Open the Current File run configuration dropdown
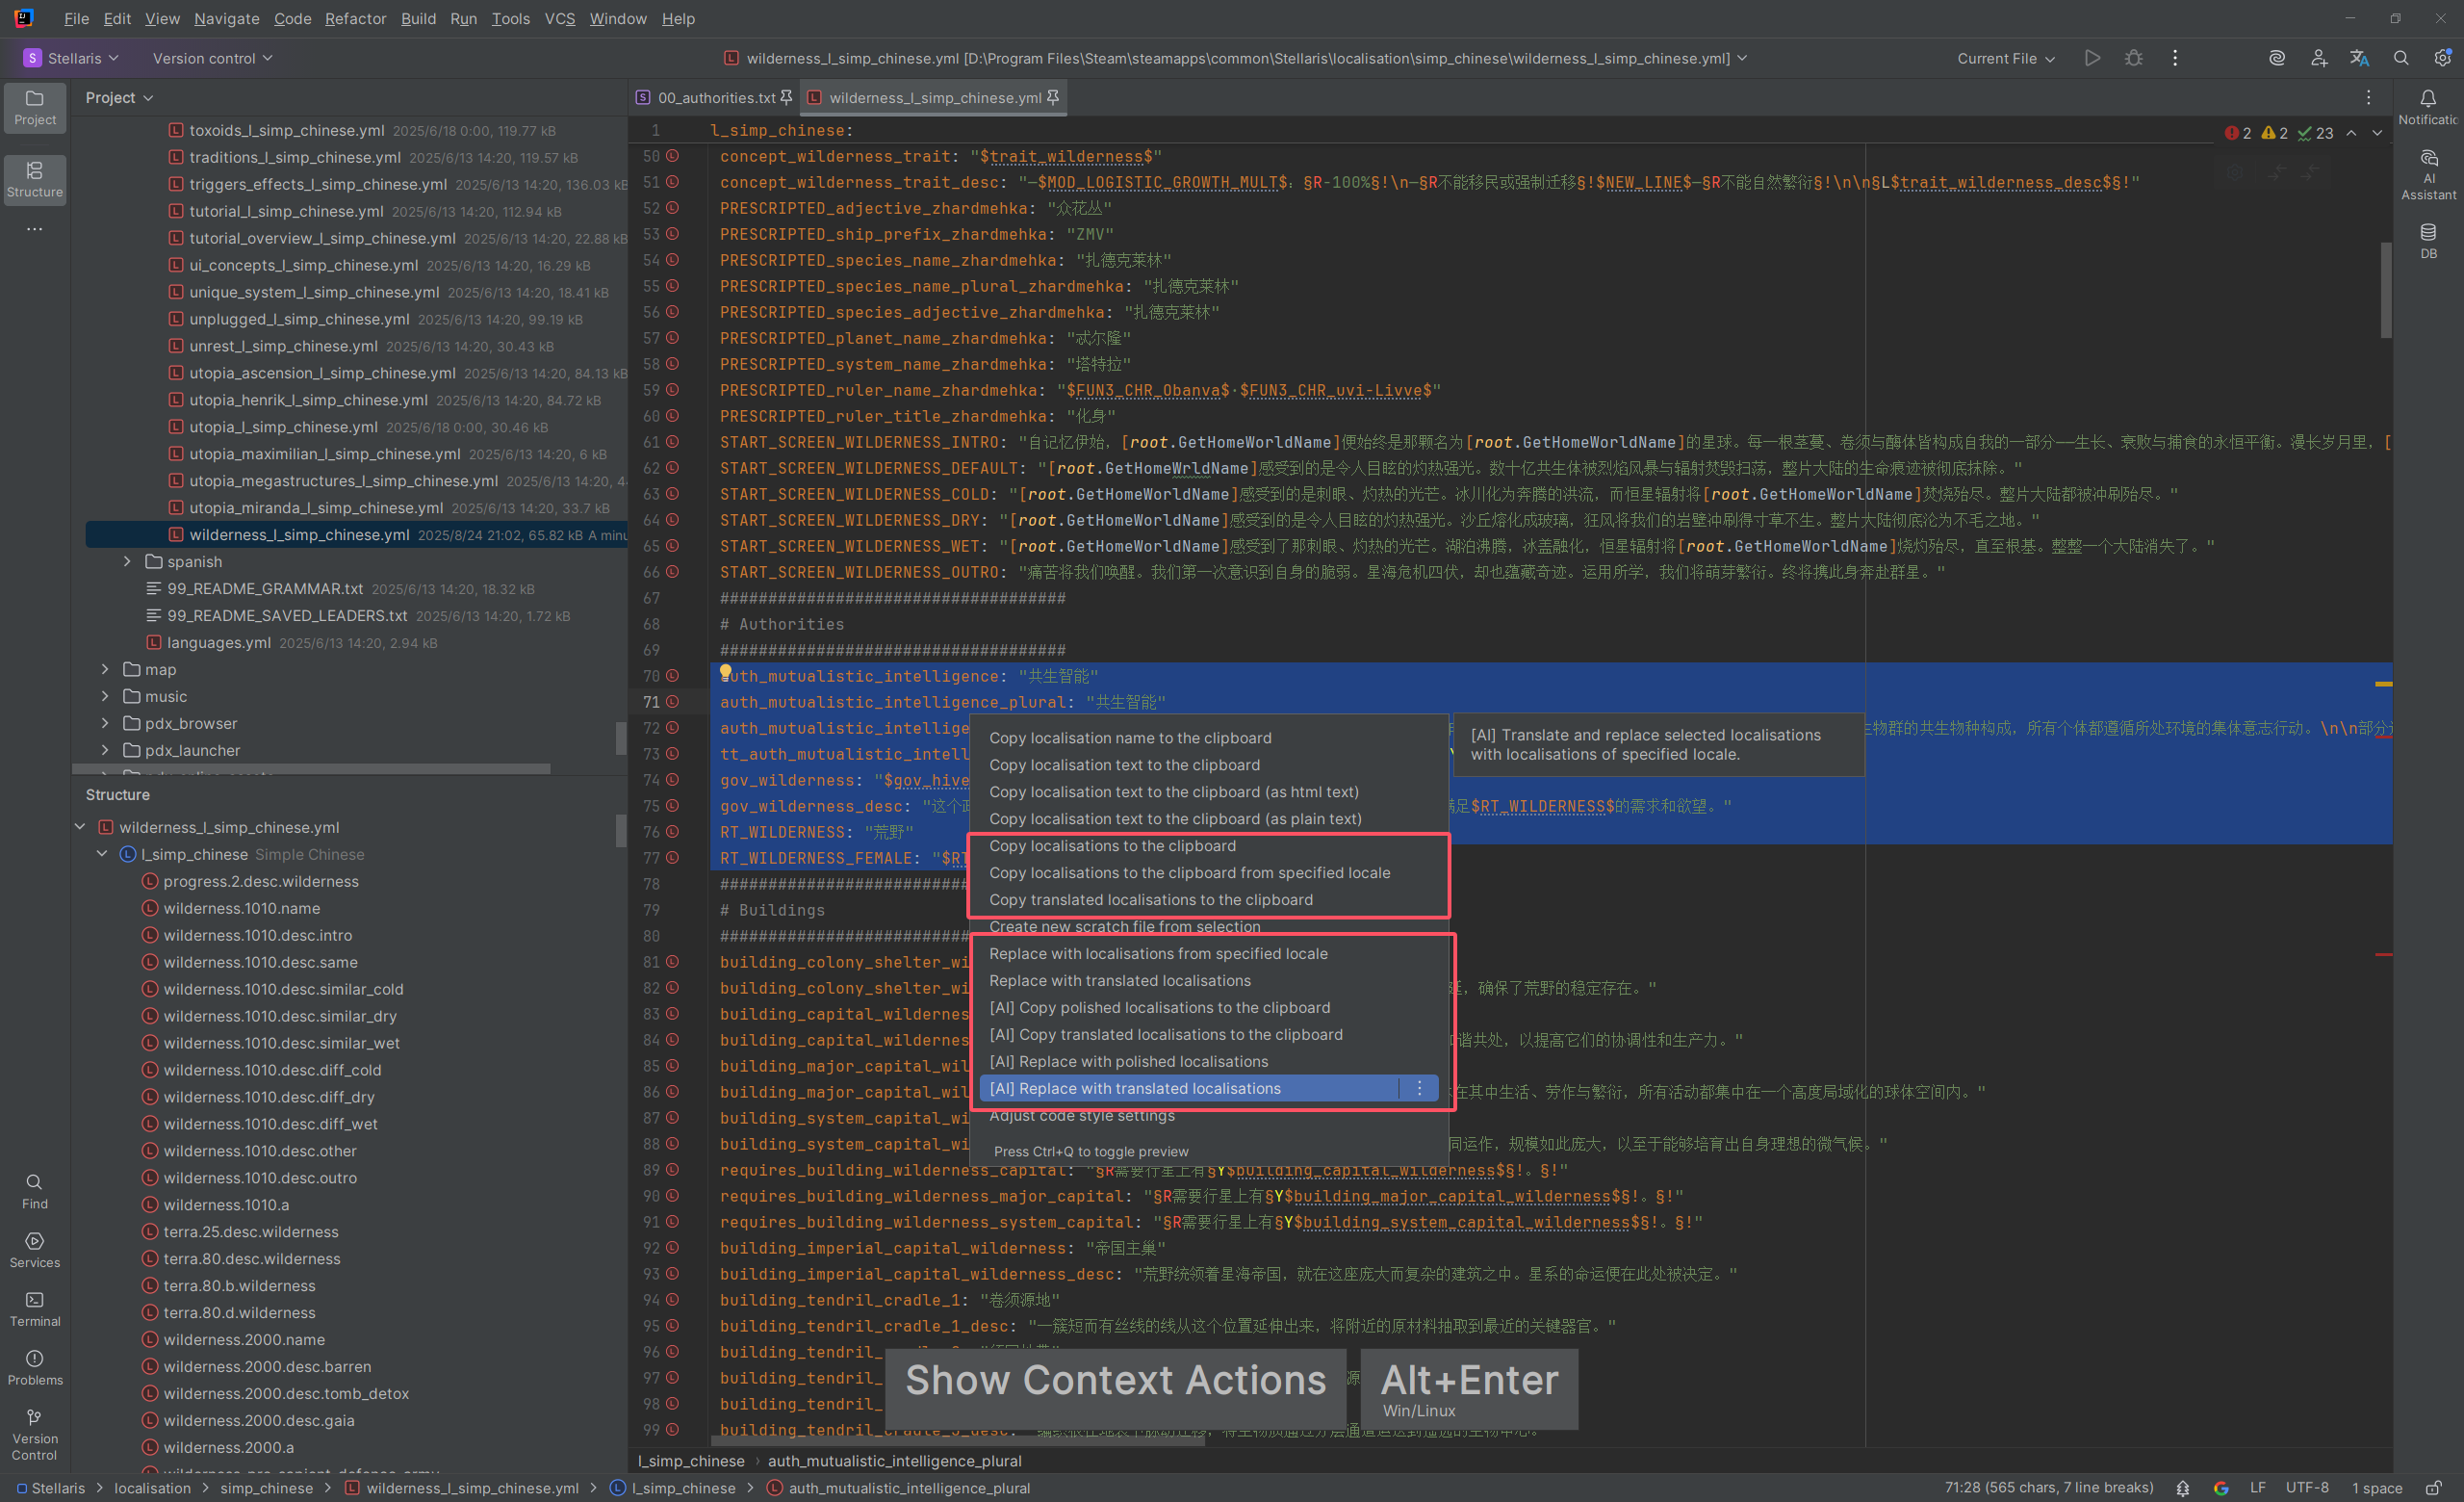 point(2005,58)
